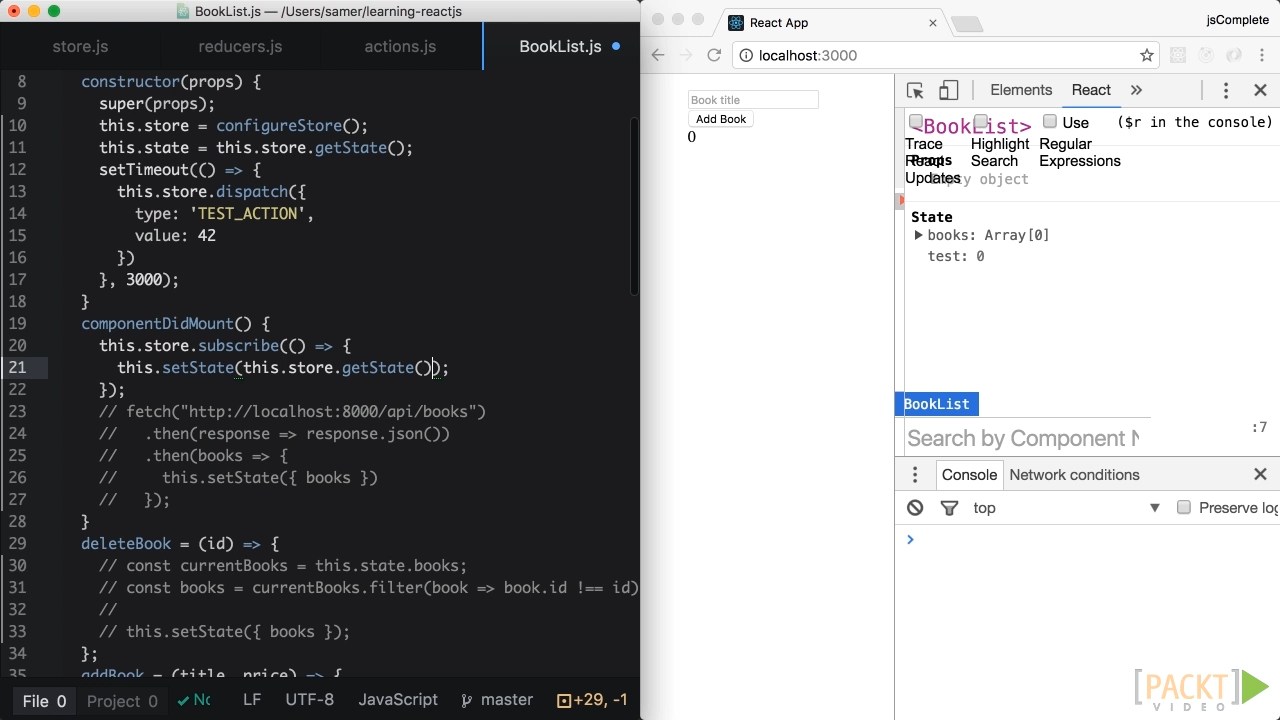This screenshot has width=1280, height=720.
Task: Open the store.js editor tab
Action: click(80, 47)
